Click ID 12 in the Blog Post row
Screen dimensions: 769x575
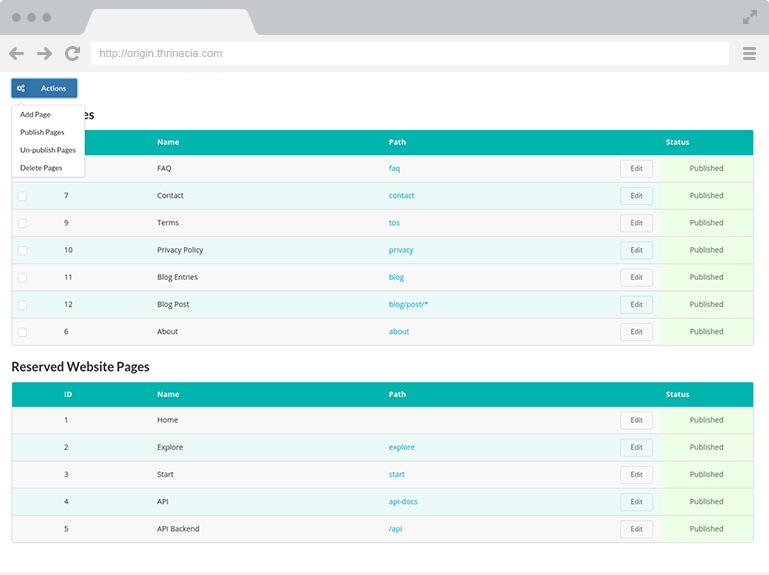(68, 305)
